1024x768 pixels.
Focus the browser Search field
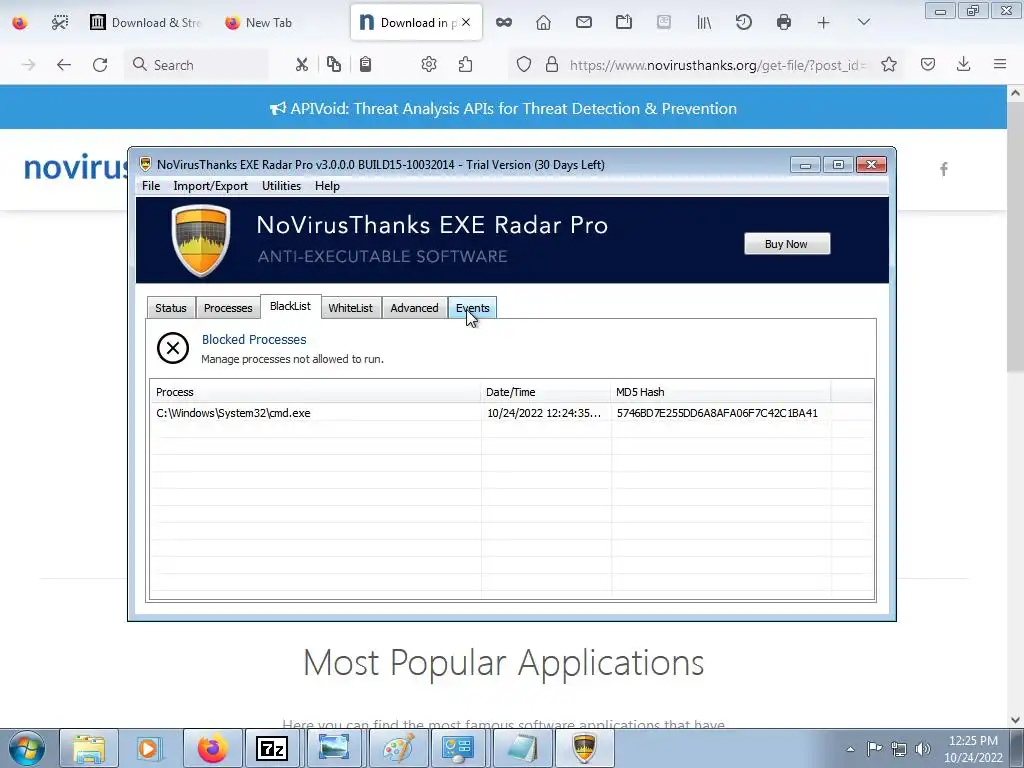pyautogui.click(x=196, y=65)
